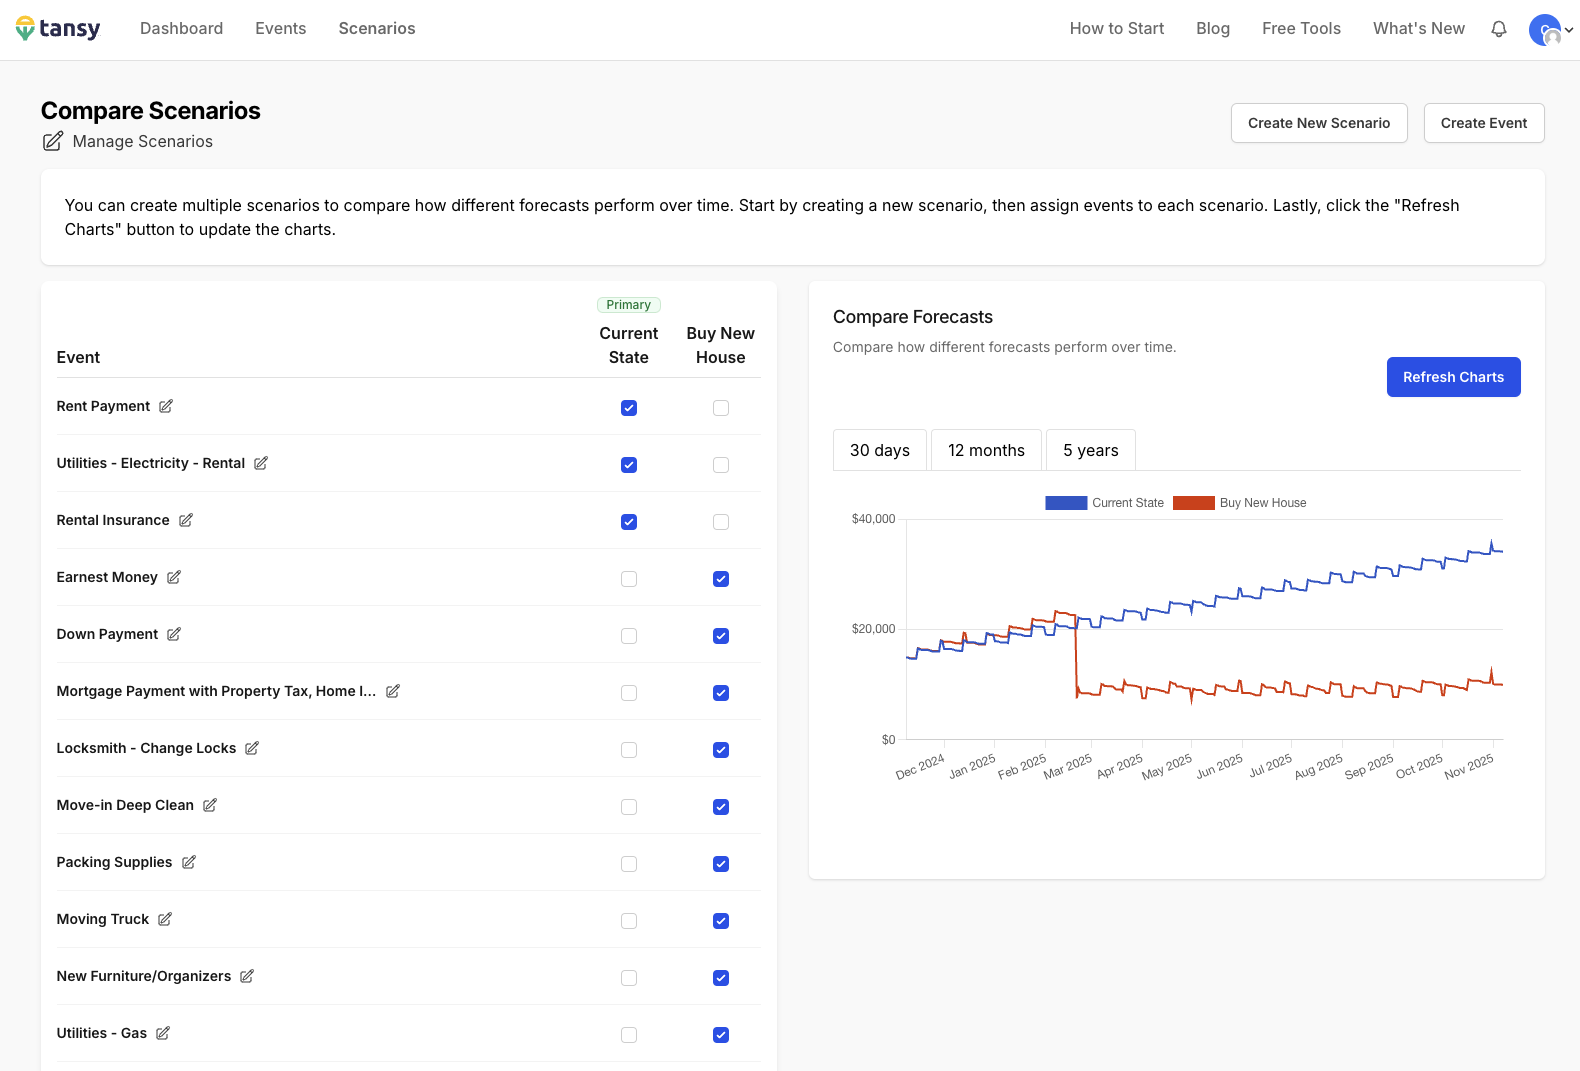Select the 30 days forecast tab
The width and height of the screenshot is (1580, 1071).
tap(879, 450)
